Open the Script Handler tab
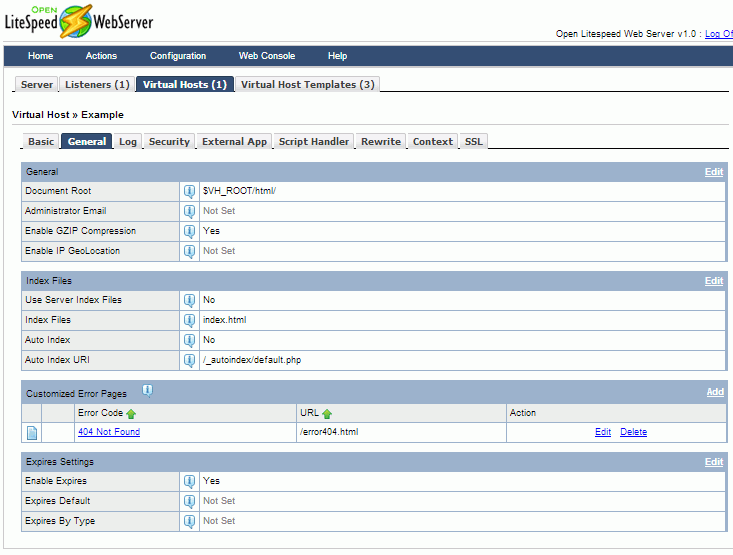This screenshot has height=555, width=733. click(x=314, y=142)
